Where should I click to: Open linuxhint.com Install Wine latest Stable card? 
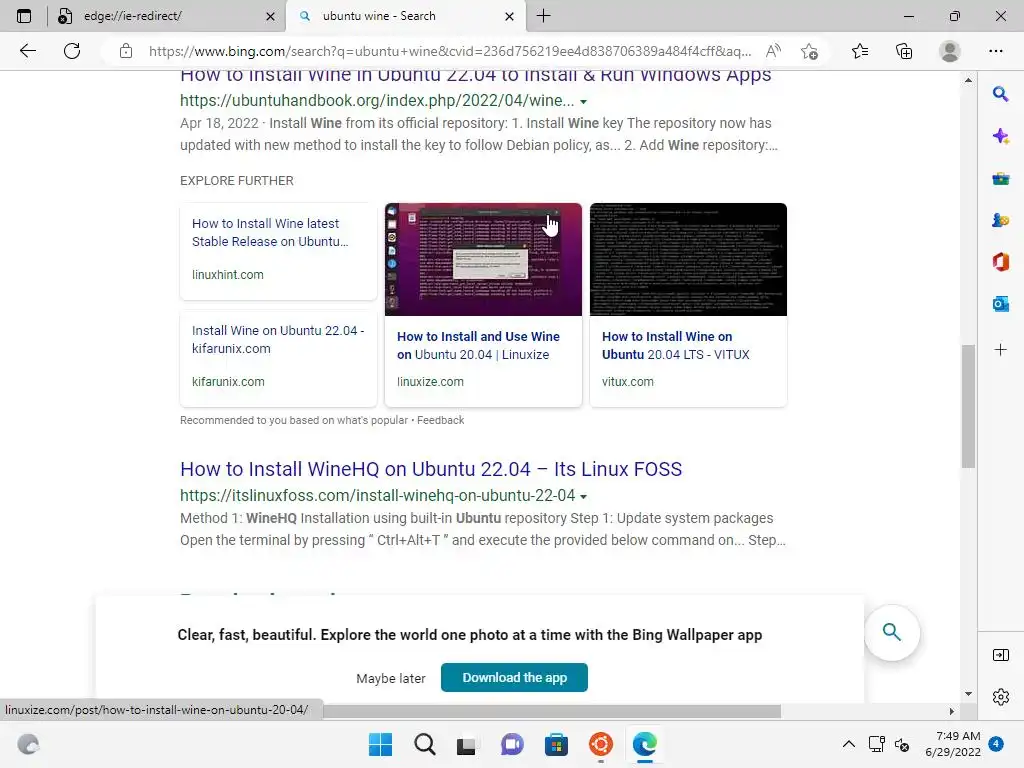click(278, 251)
